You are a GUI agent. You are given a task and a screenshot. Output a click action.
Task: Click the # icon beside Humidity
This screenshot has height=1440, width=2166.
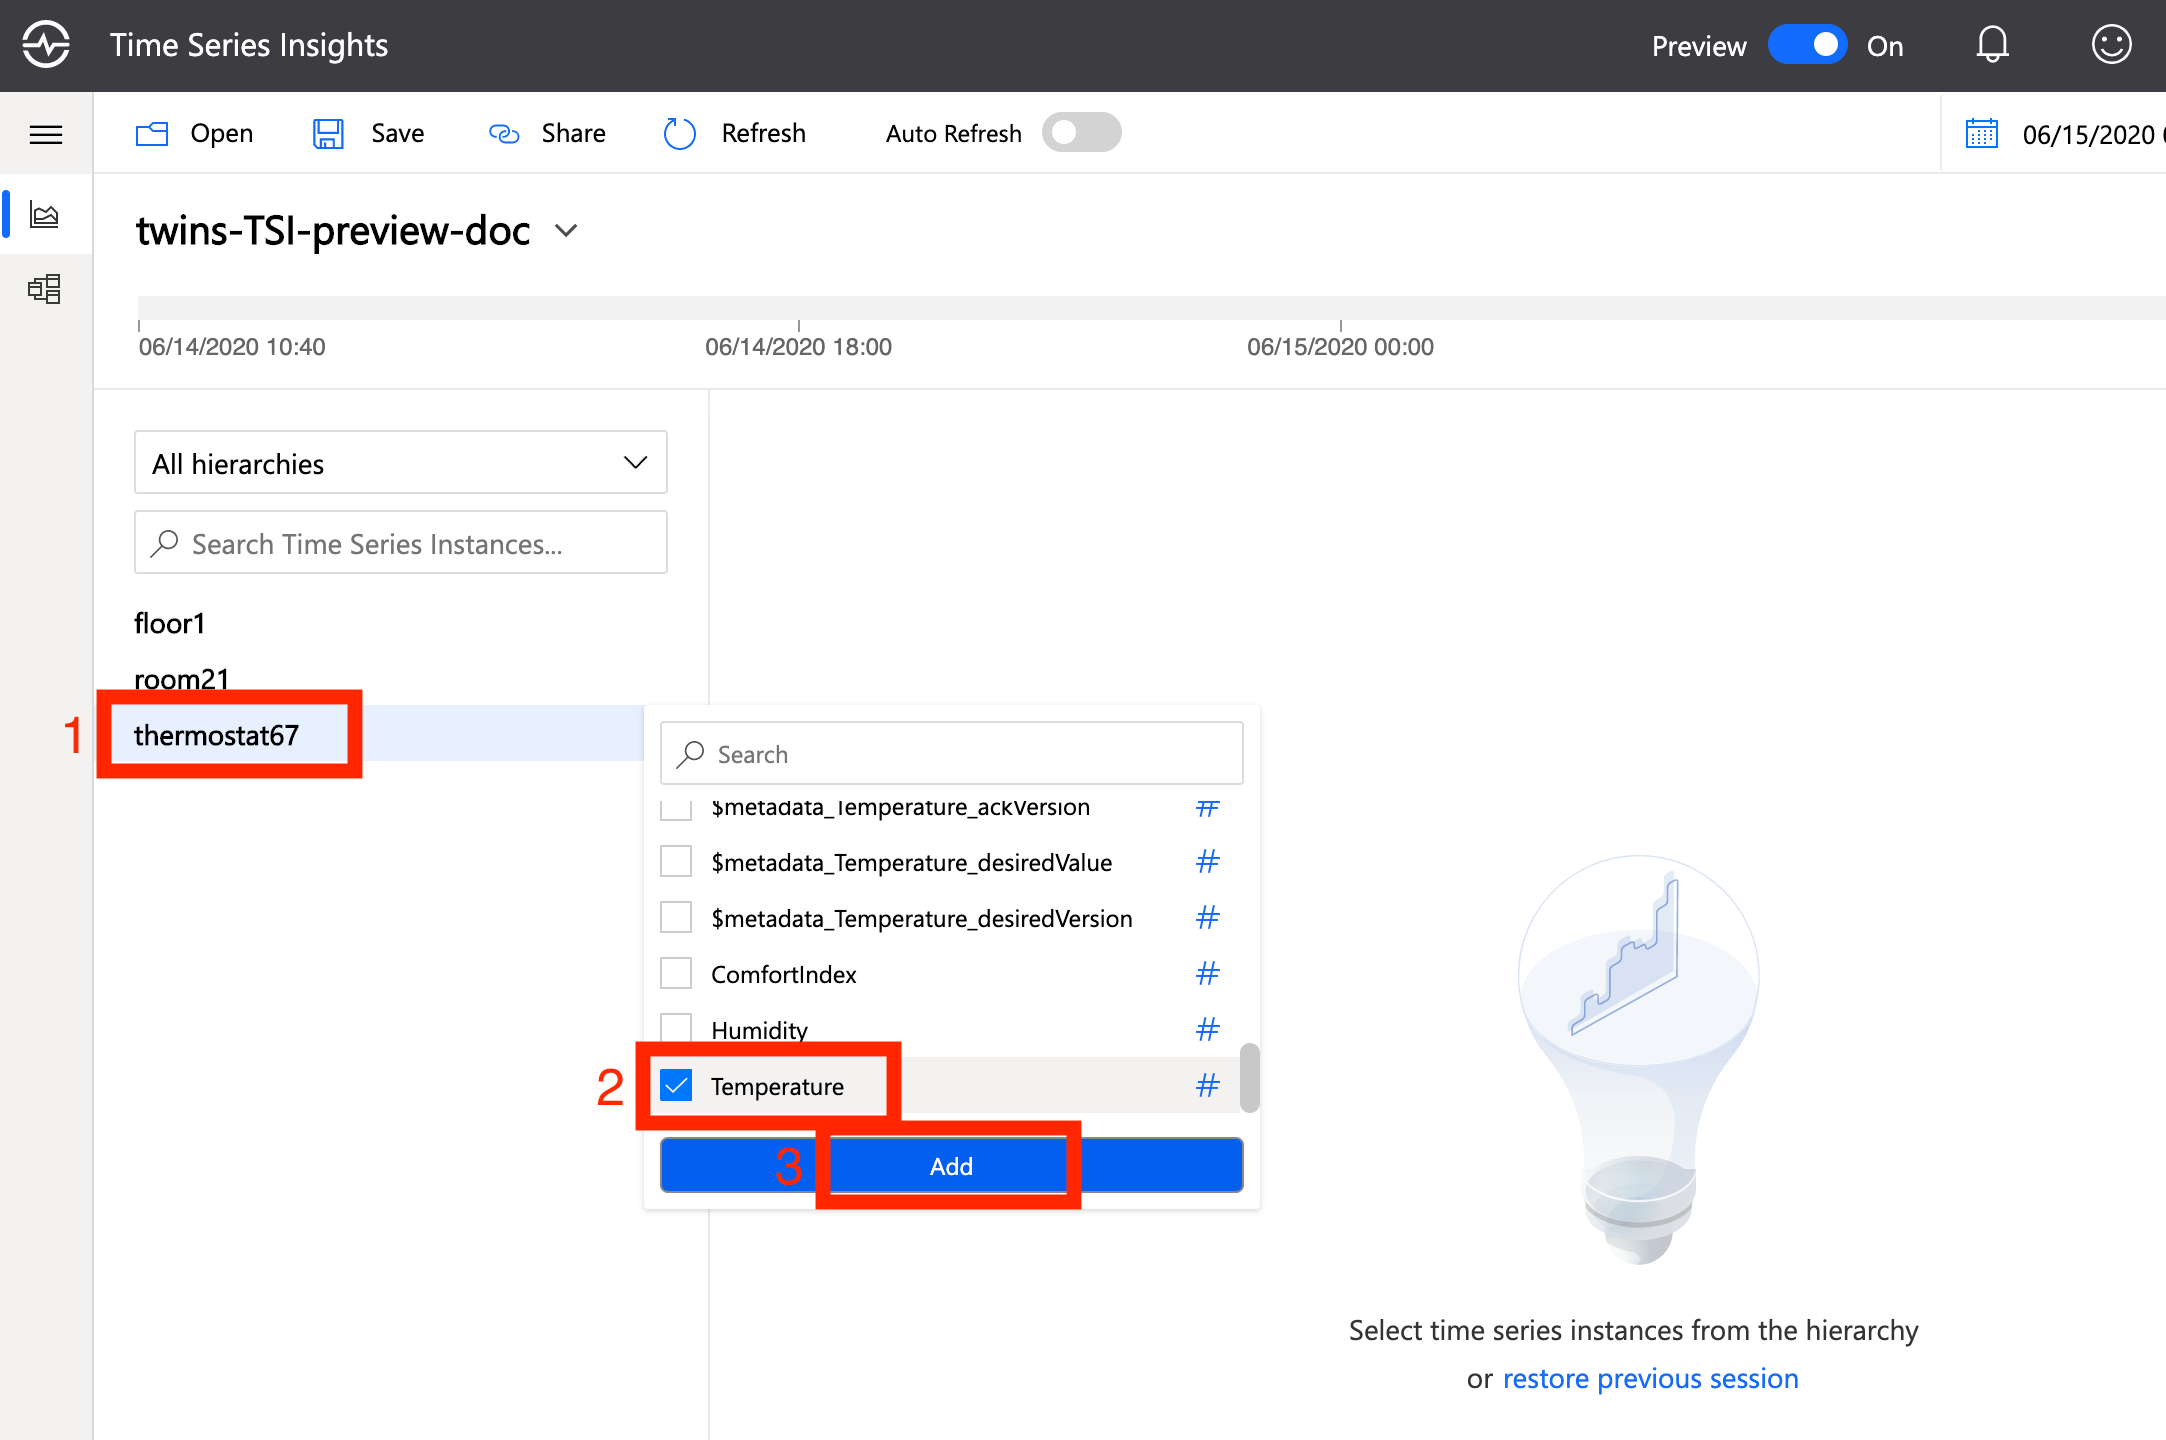pos(1208,1030)
